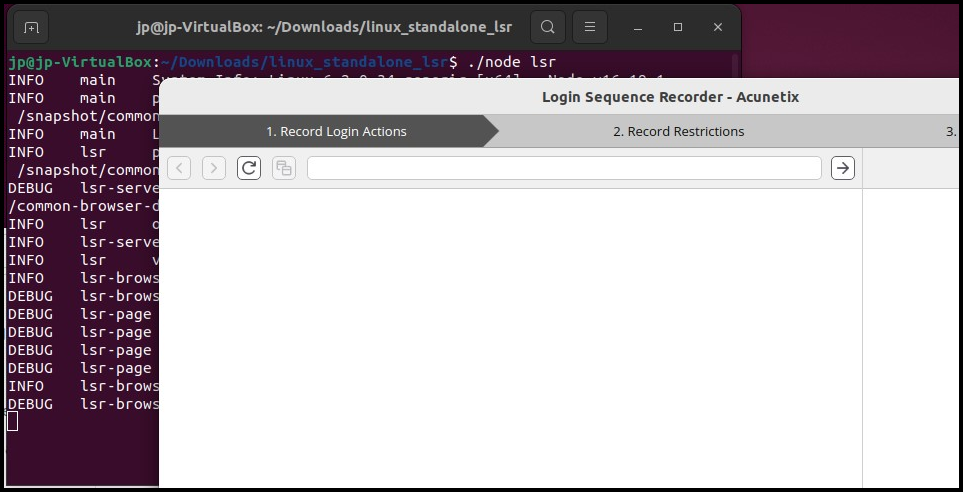Click the terminal cursor block at bottom

[x=12, y=421]
